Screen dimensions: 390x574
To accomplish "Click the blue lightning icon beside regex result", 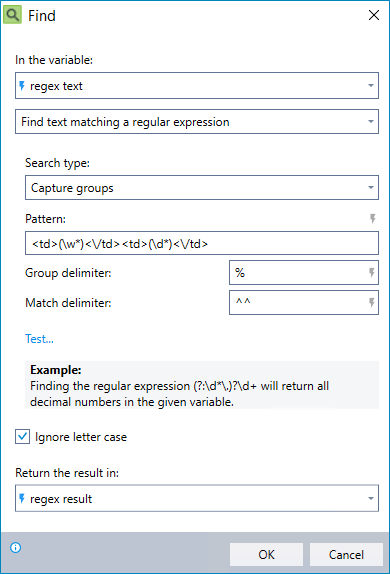I will 22,499.
